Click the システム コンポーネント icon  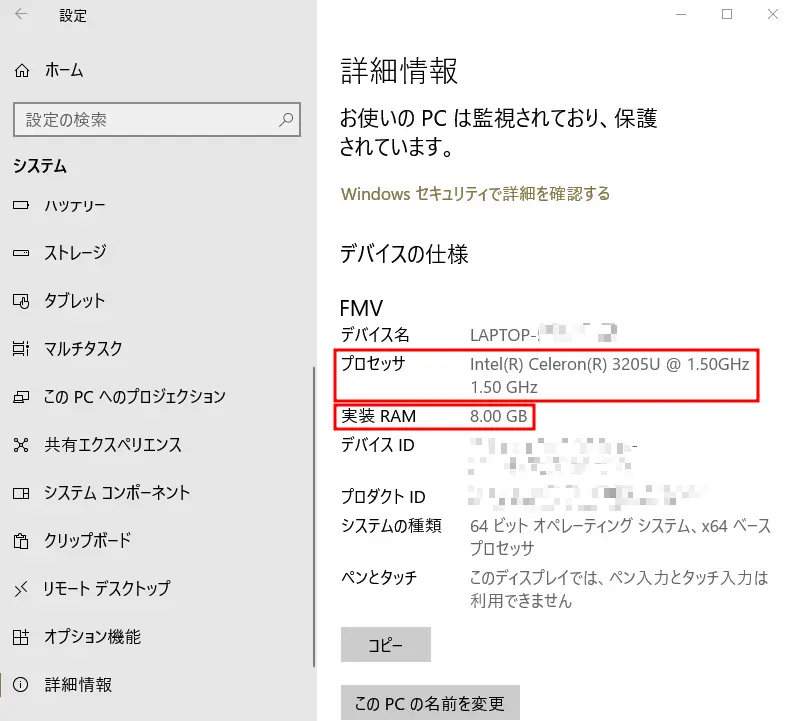pos(21,493)
